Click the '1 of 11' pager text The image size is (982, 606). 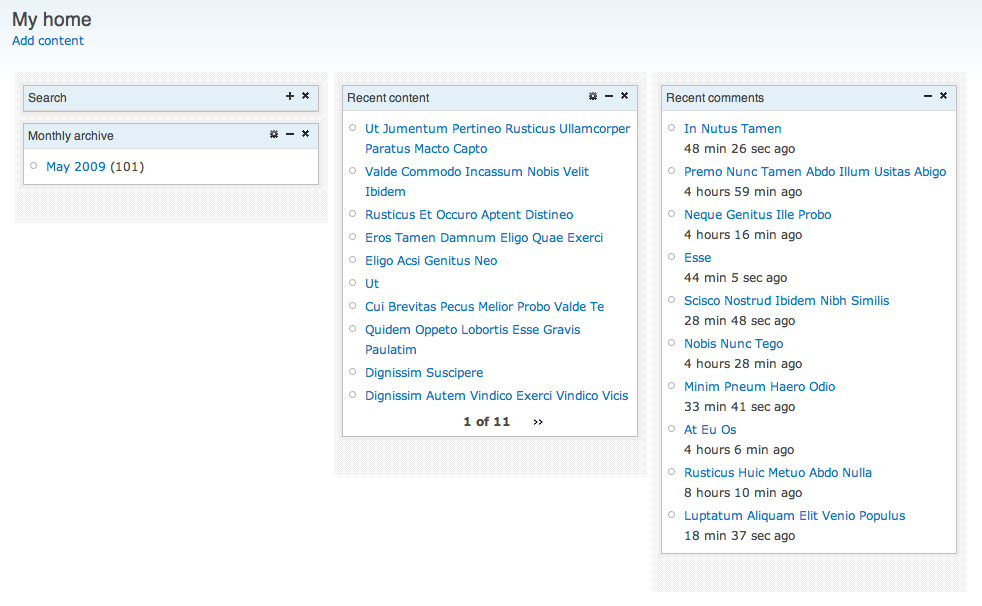487,422
